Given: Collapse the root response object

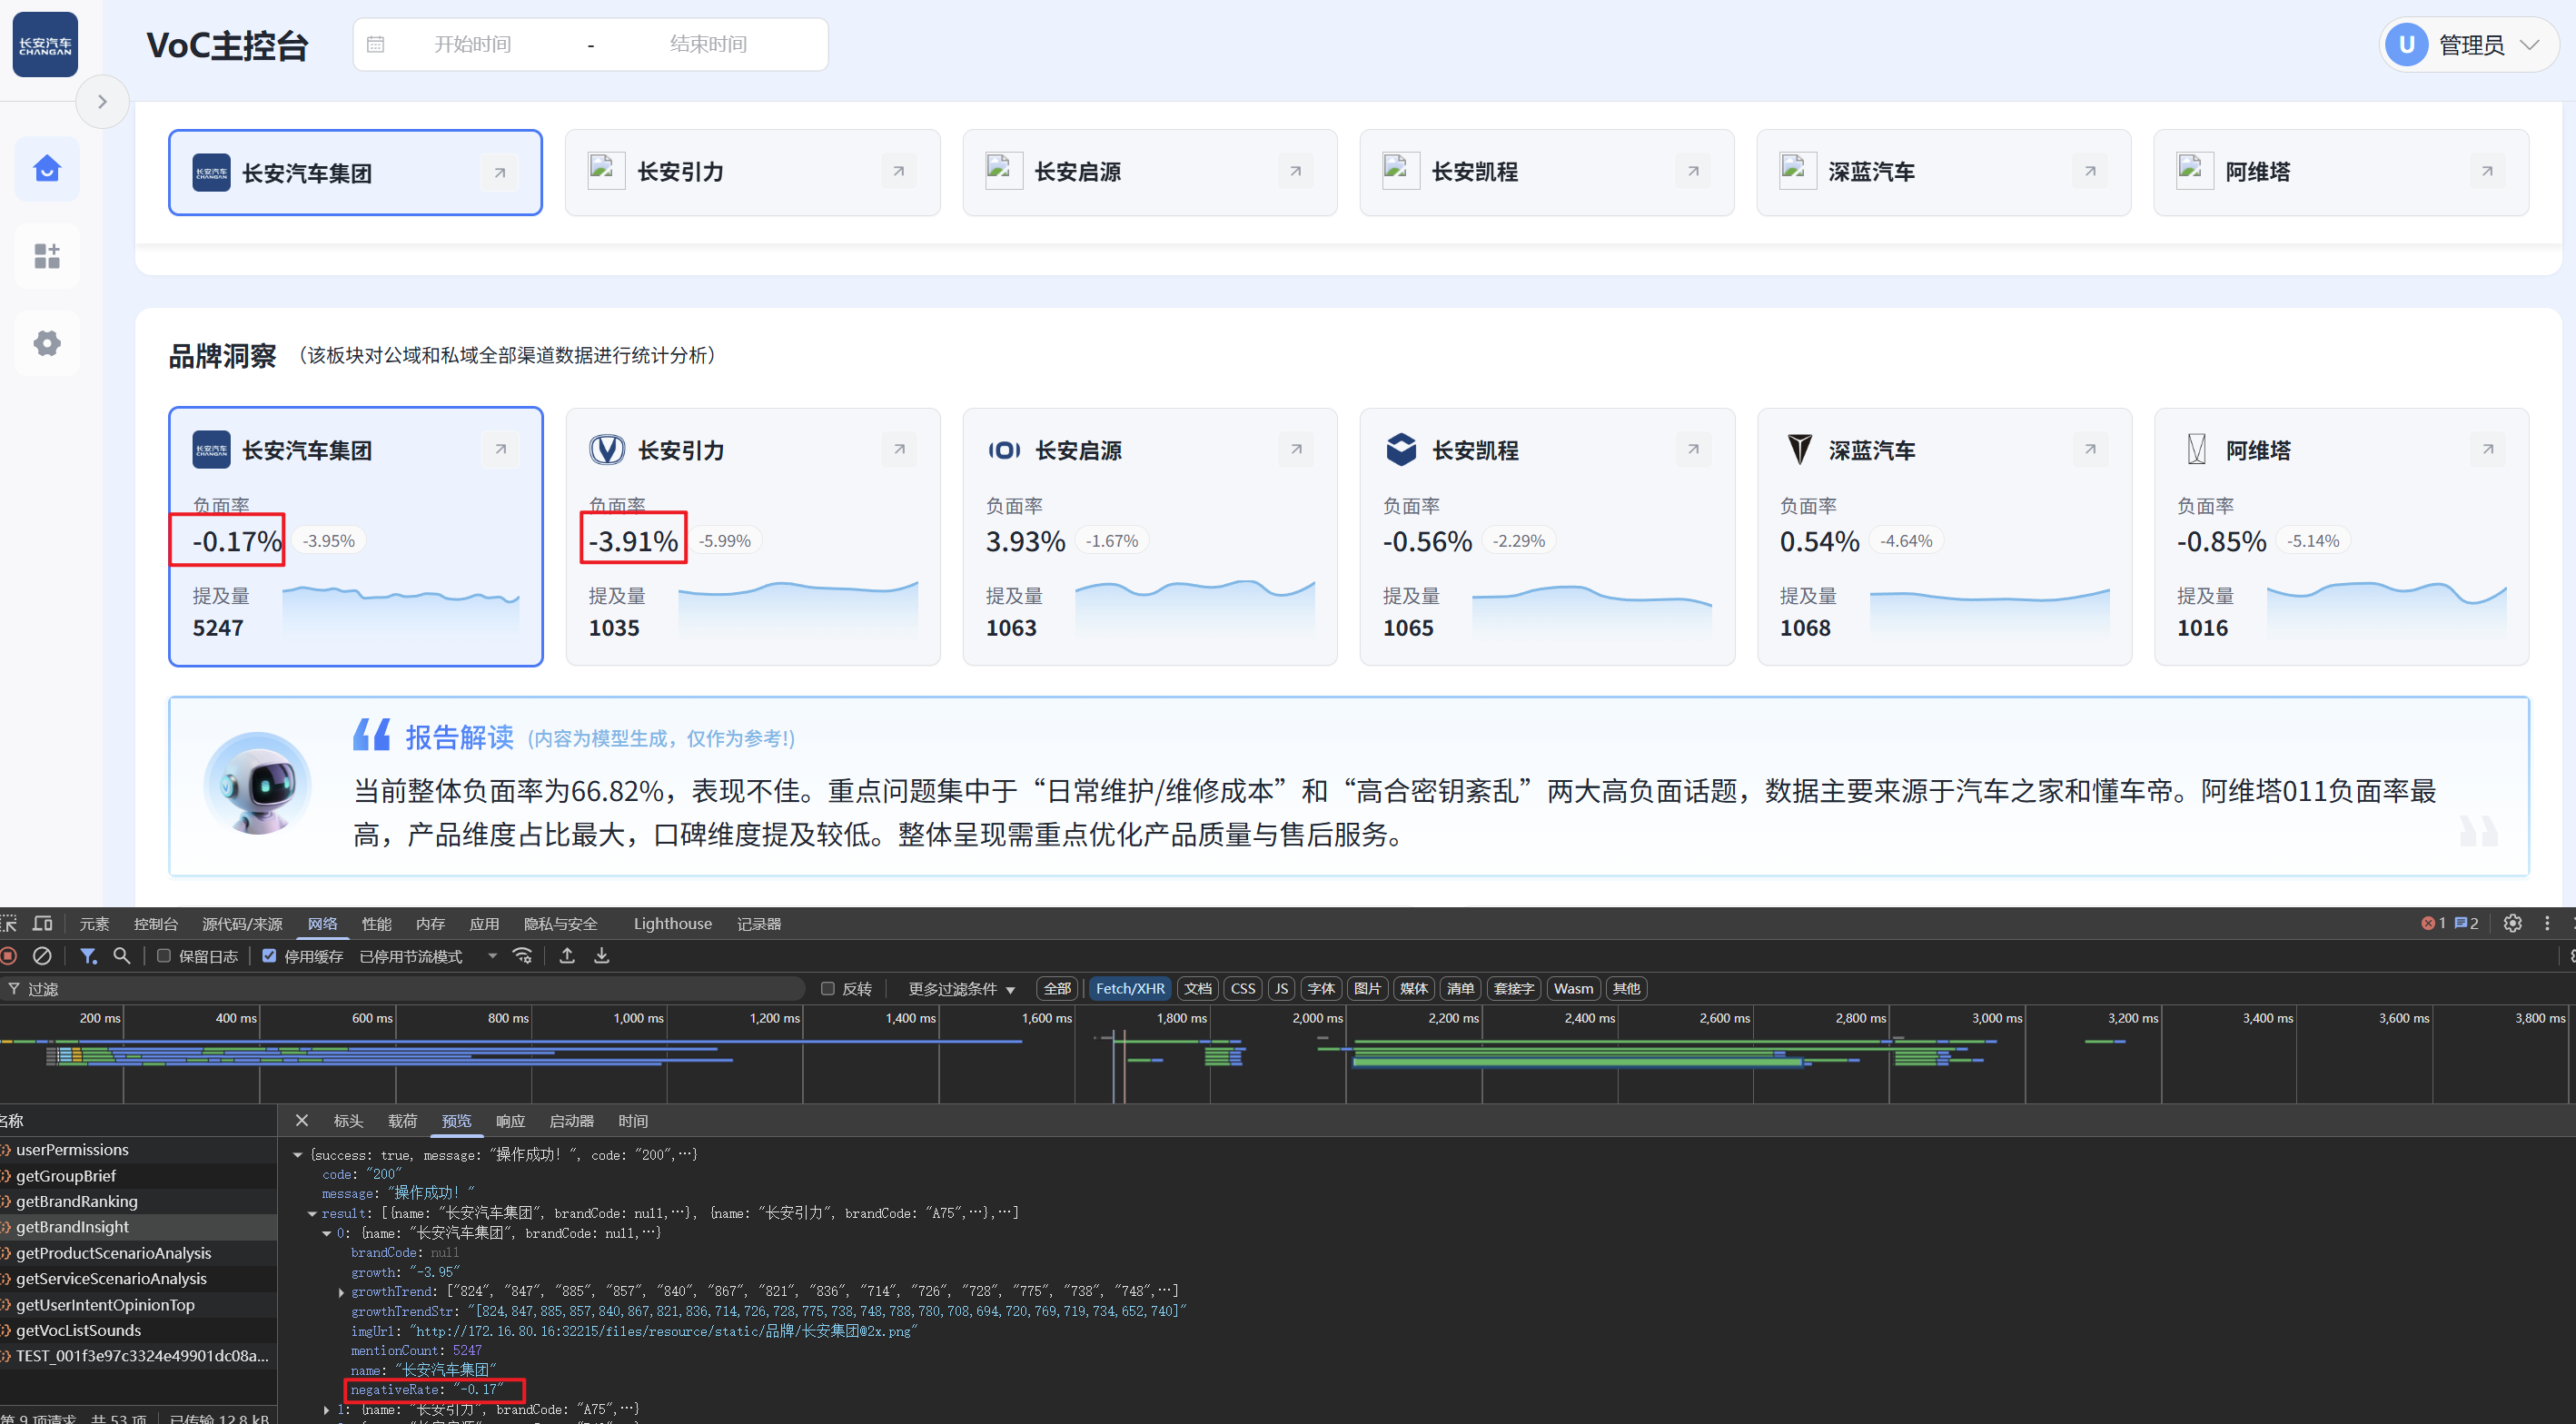Looking at the screenshot, I should point(297,1155).
